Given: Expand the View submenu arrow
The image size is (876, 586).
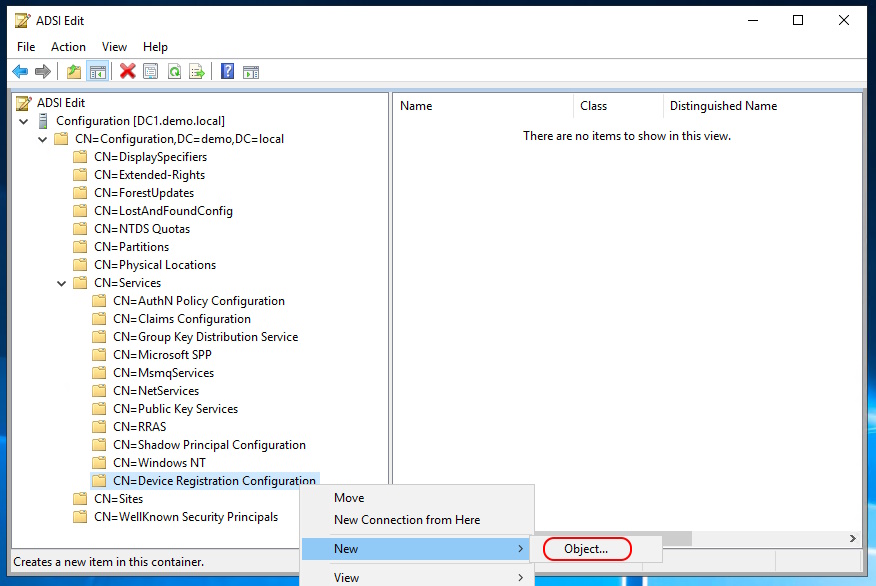Looking at the screenshot, I should (x=520, y=578).
